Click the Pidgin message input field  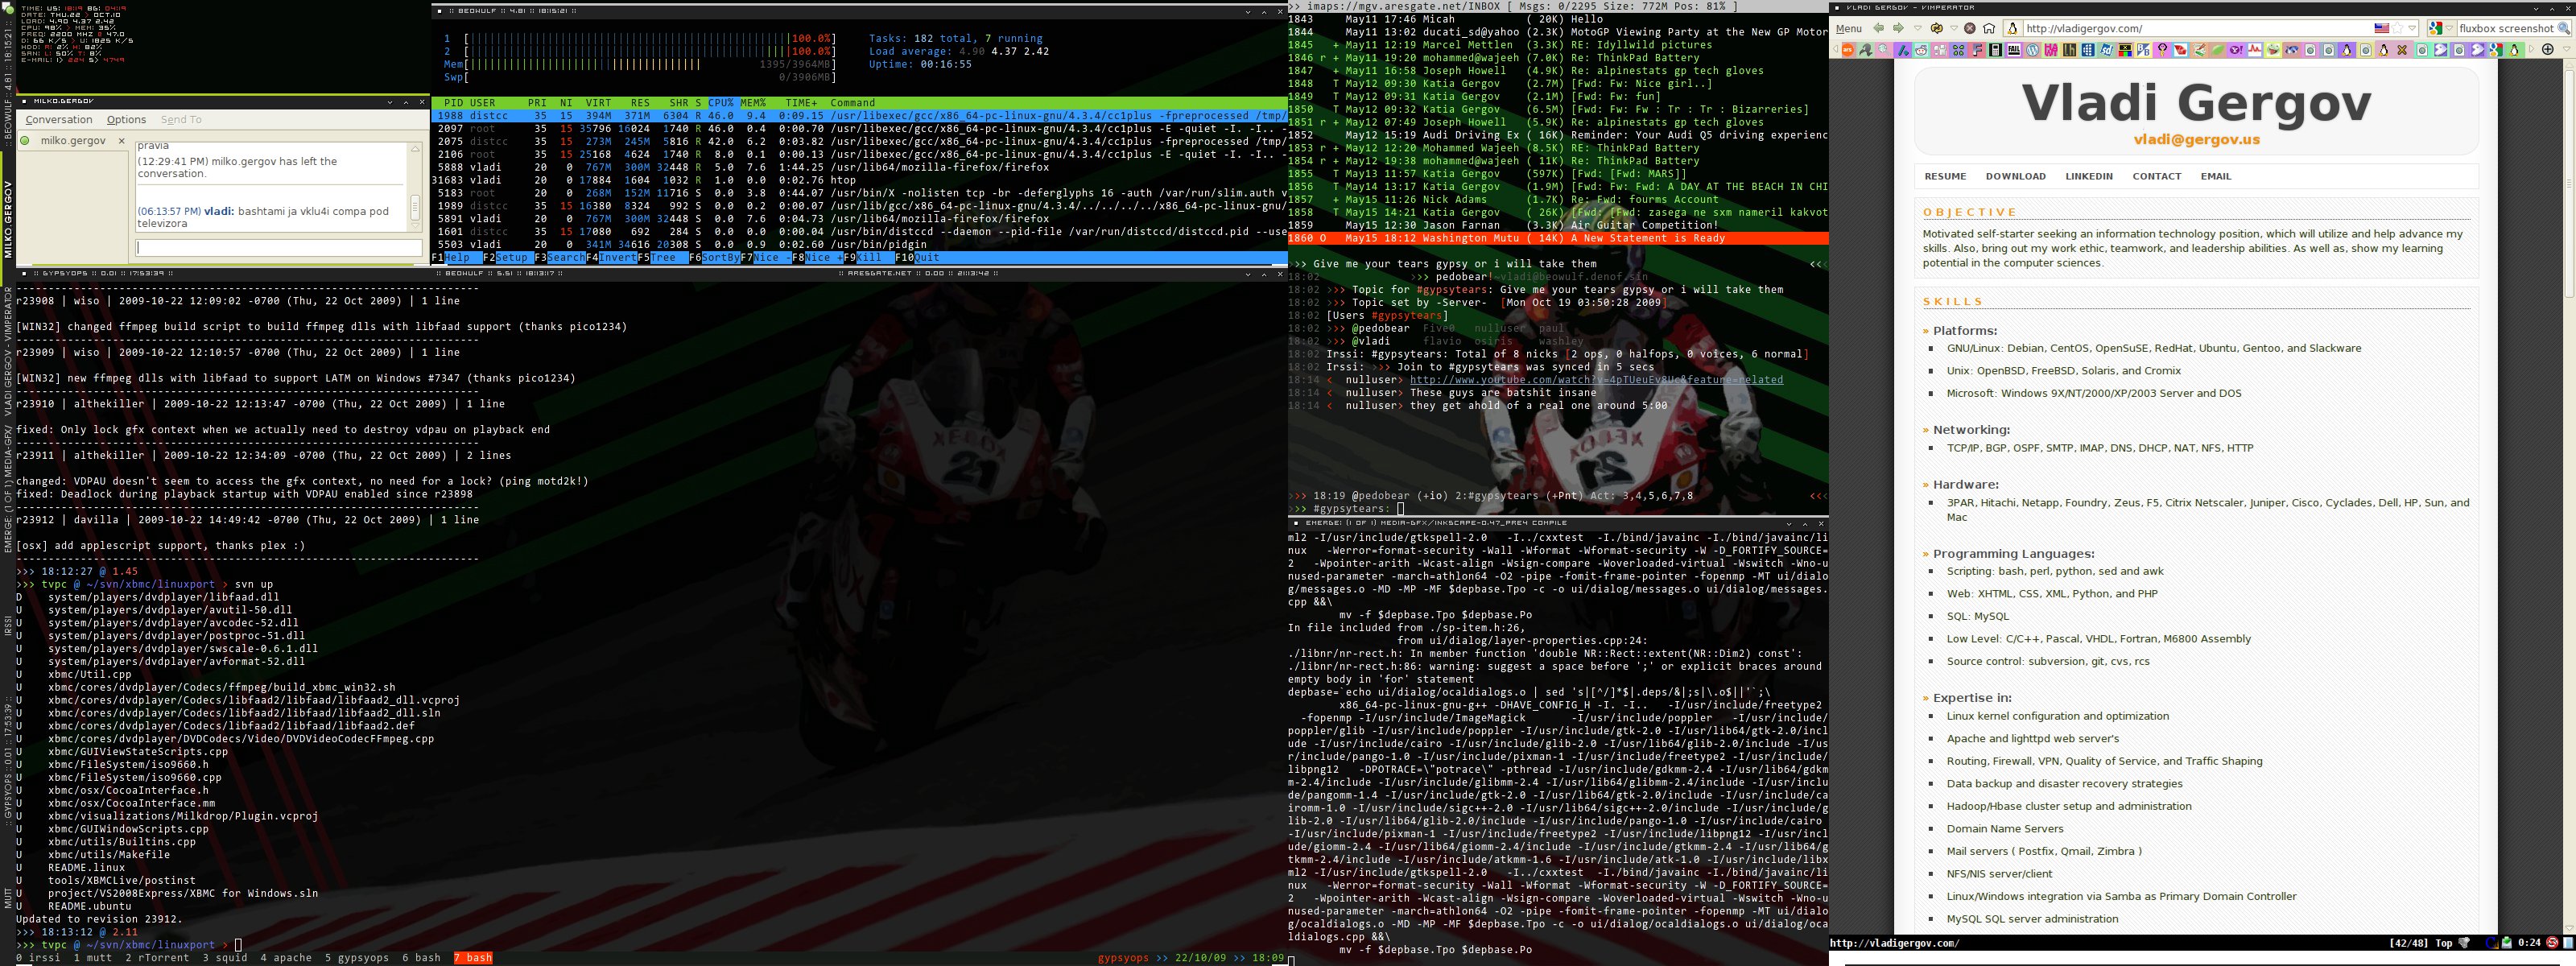(278, 247)
